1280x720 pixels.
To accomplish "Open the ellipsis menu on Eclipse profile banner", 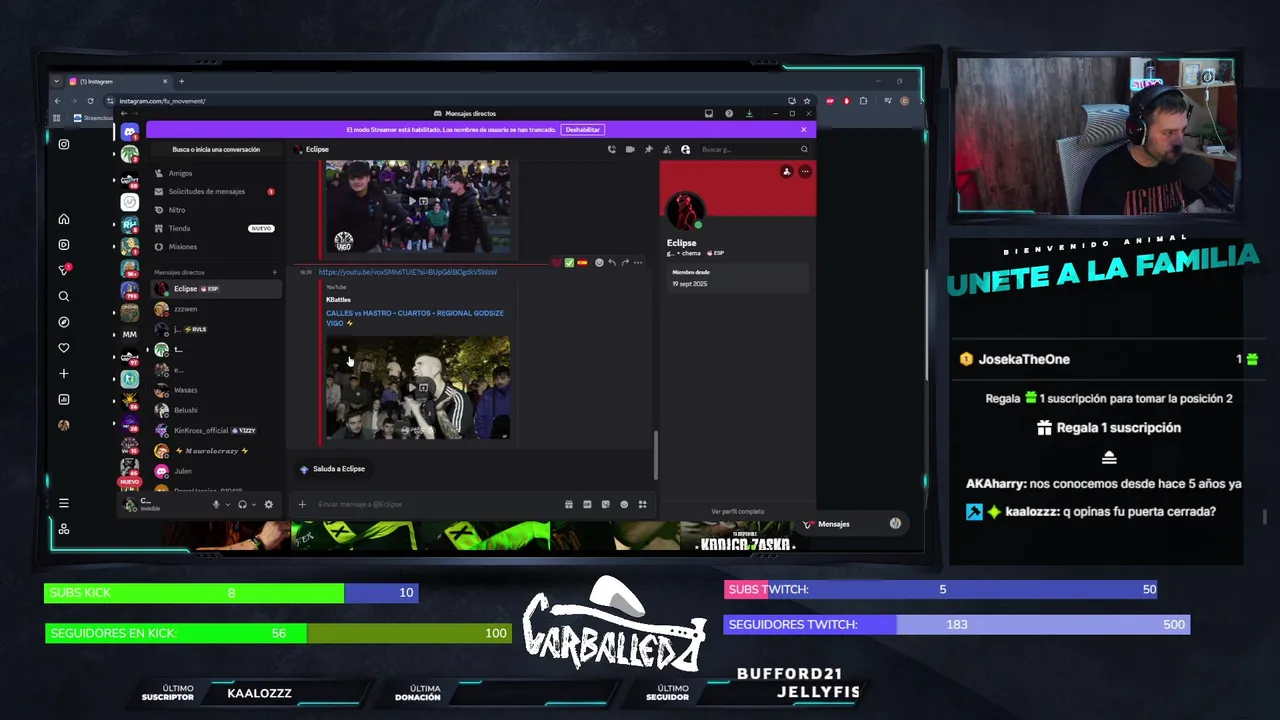I will click(804, 172).
